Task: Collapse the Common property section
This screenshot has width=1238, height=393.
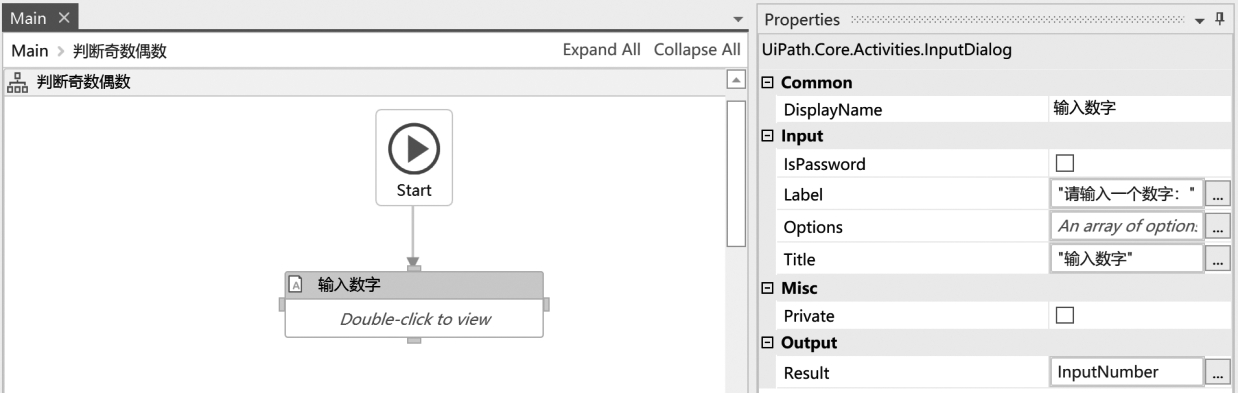Action: [x=768, y=83]
